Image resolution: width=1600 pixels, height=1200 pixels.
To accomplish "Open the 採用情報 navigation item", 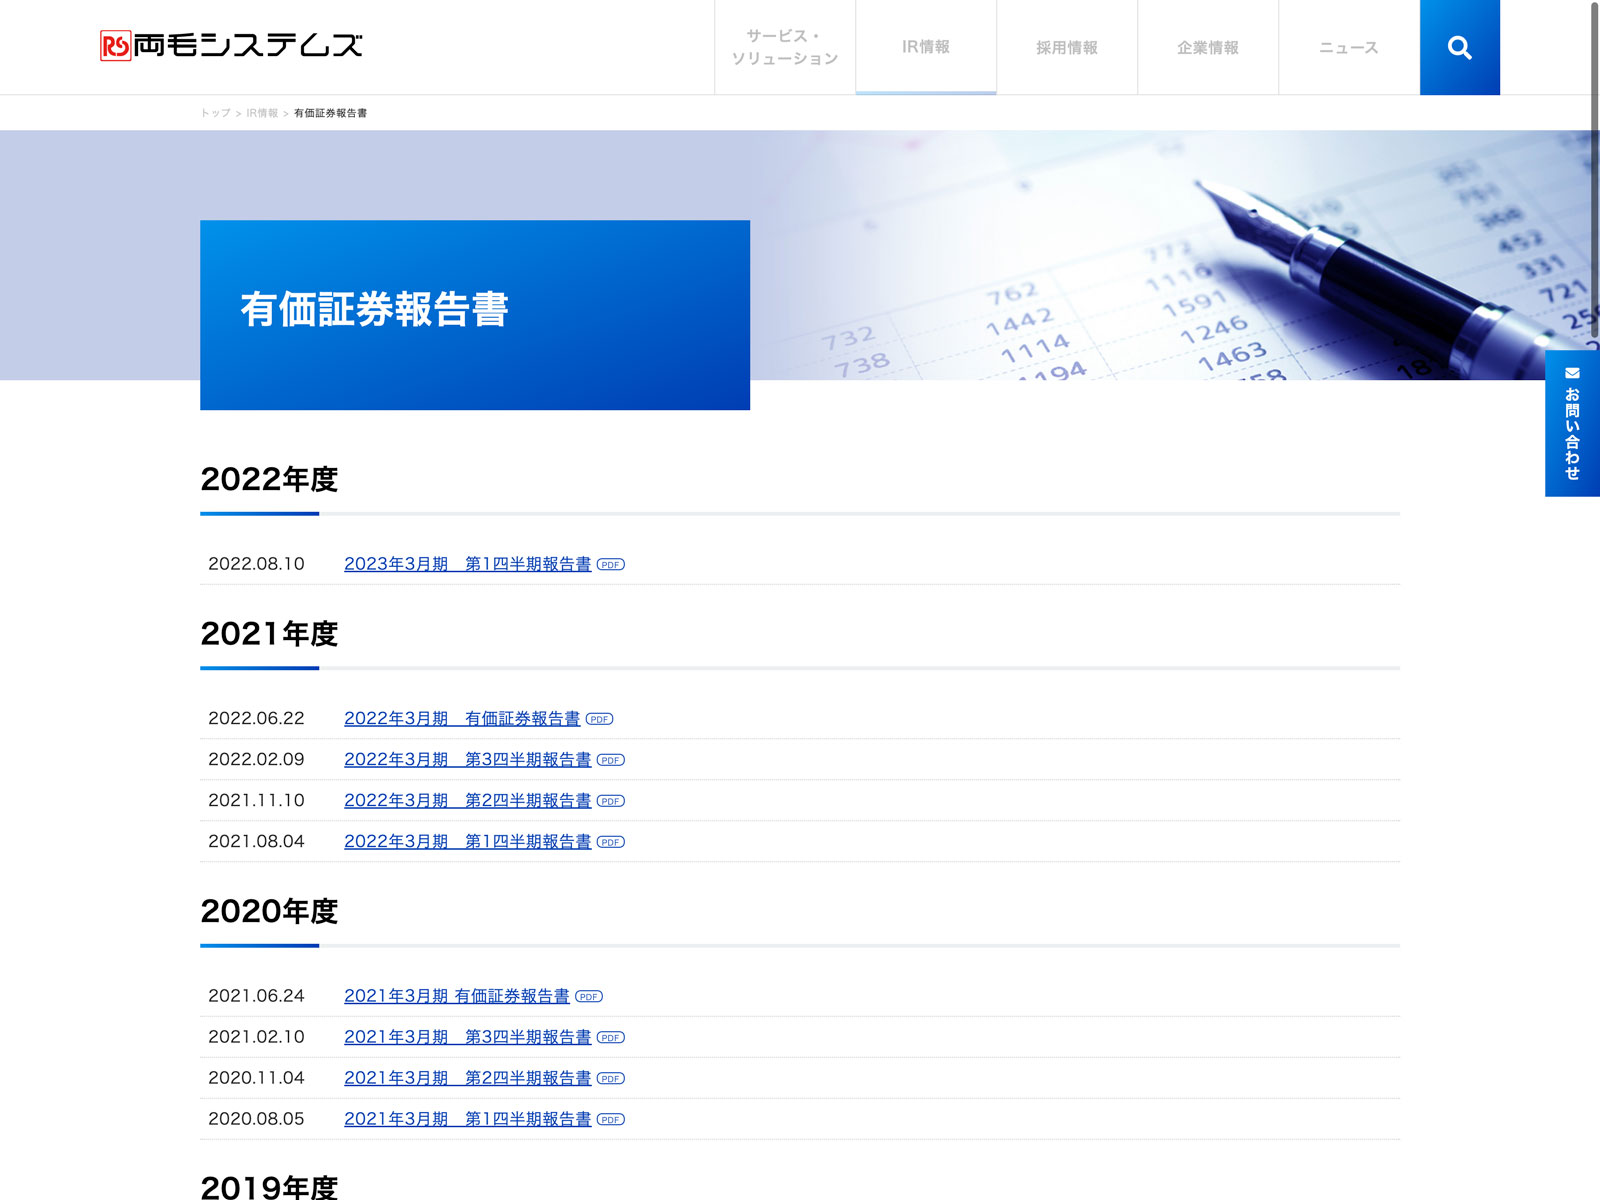I will pyautogui.click(x=1067, y=47).
